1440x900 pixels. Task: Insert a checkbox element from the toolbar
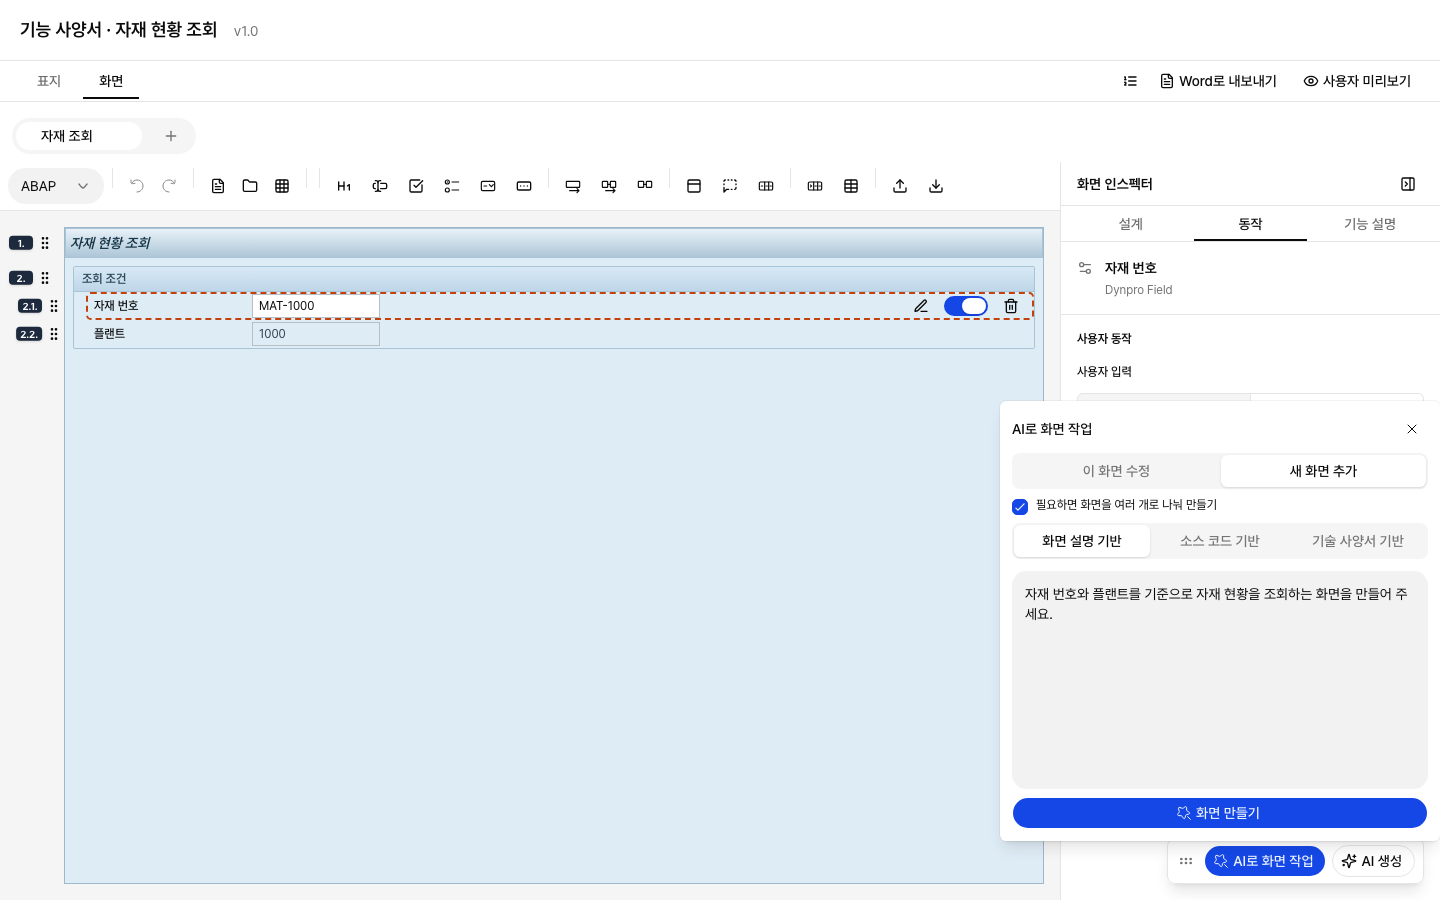pos(416,186)
